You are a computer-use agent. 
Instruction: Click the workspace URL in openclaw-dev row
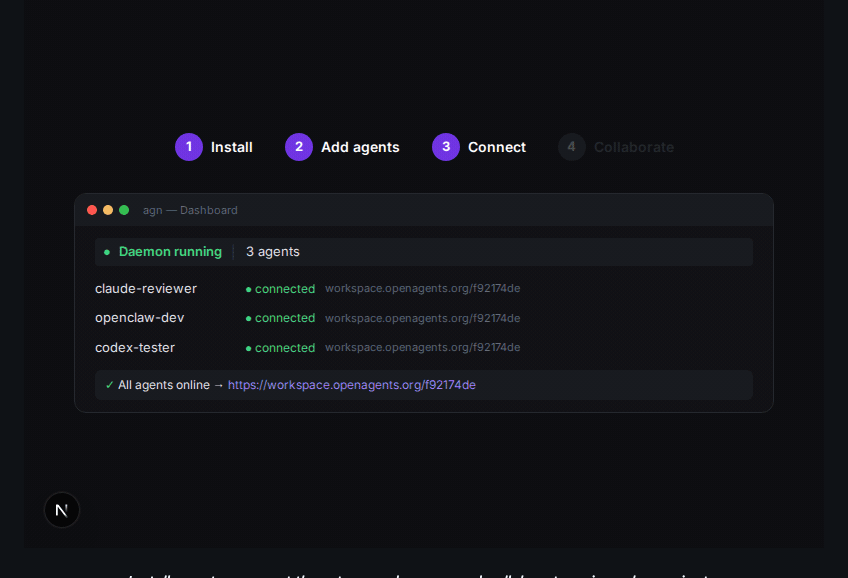coord(422,318)
